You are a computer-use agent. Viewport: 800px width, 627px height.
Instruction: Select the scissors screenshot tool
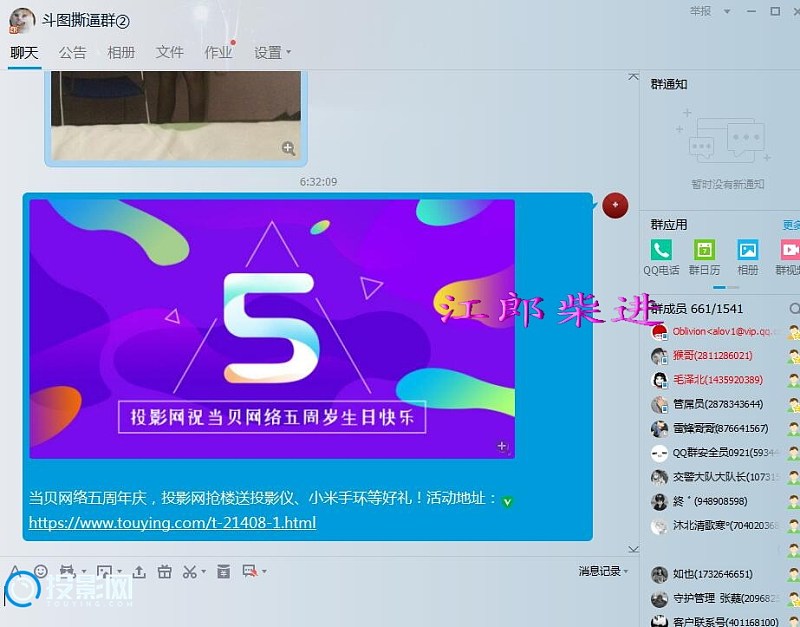point(190,571)
